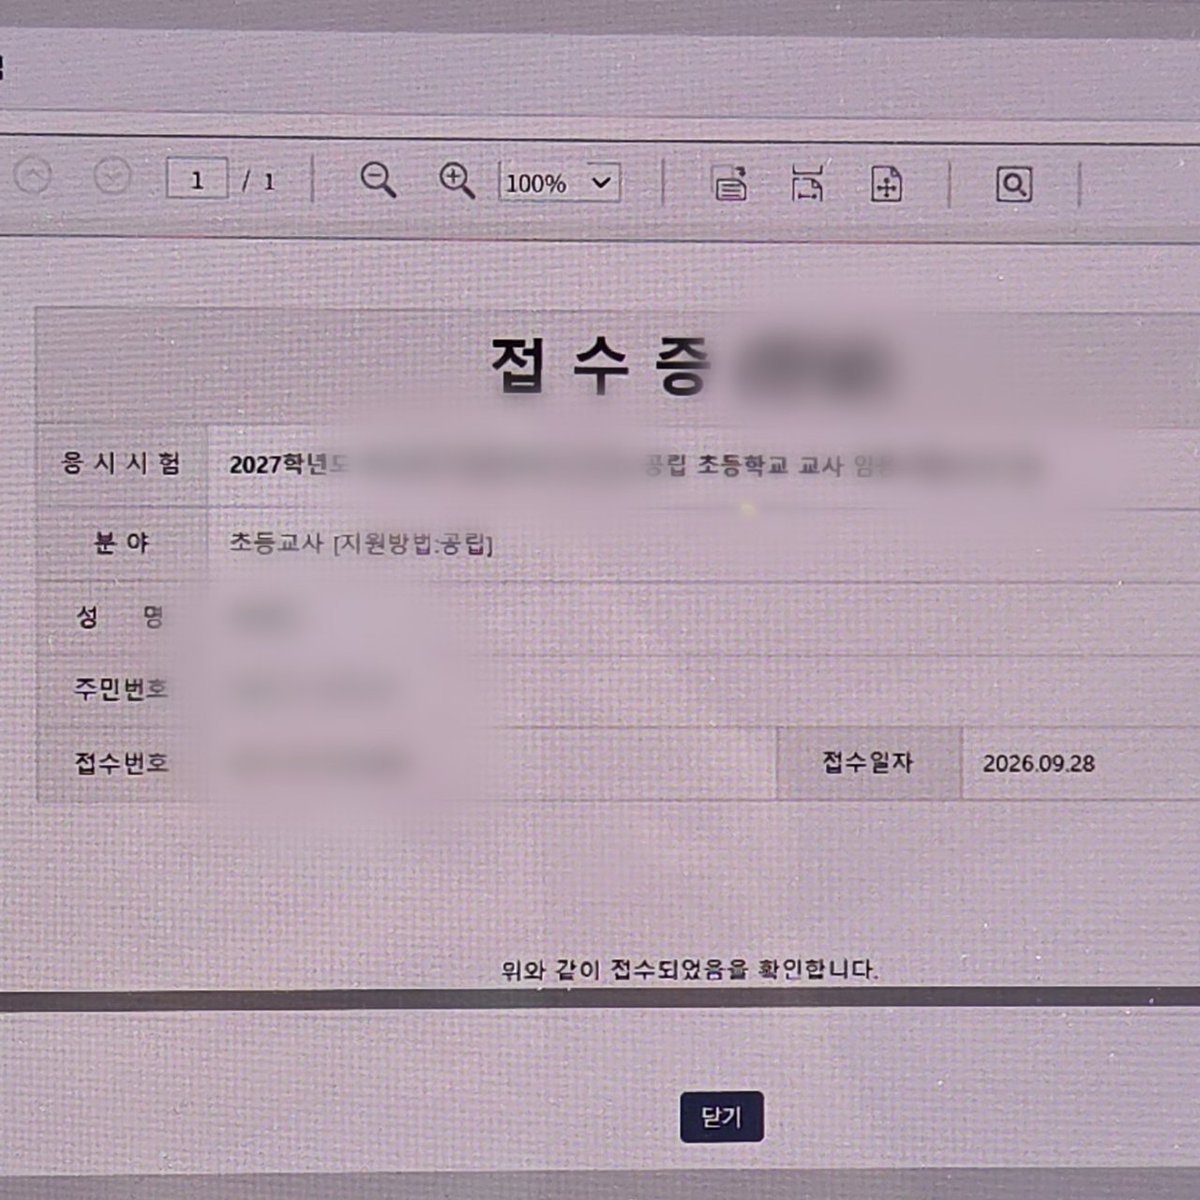
Task: Zoom in with the plus magnifier
Action: pyautogui.click(x=457, y=180)
